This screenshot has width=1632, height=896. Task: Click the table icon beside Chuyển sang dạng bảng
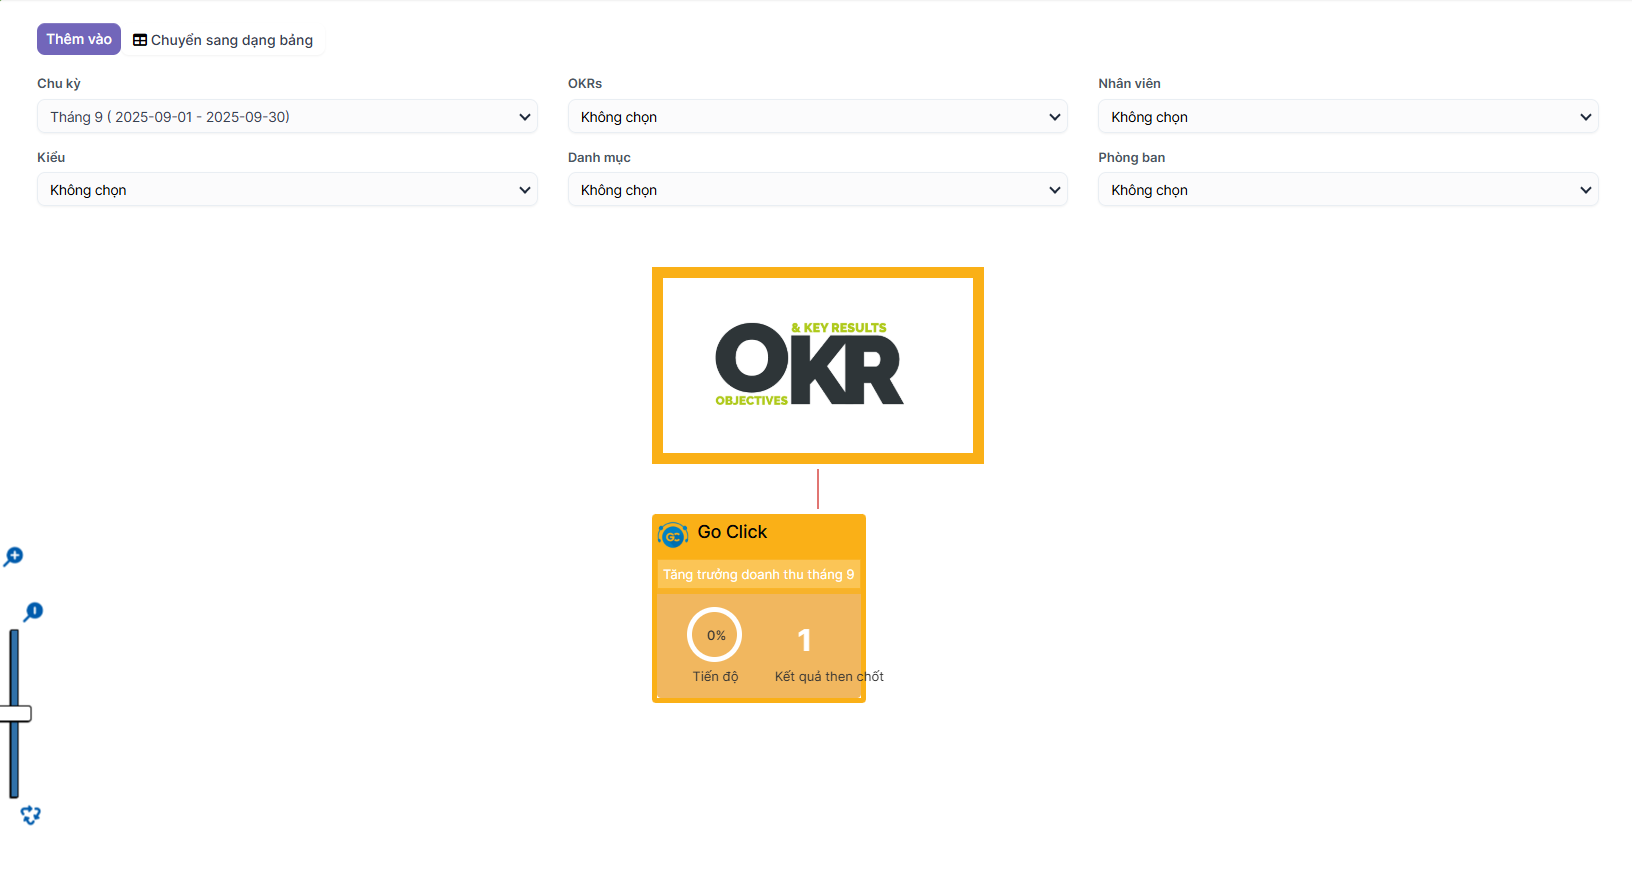(x=140, y=40)
